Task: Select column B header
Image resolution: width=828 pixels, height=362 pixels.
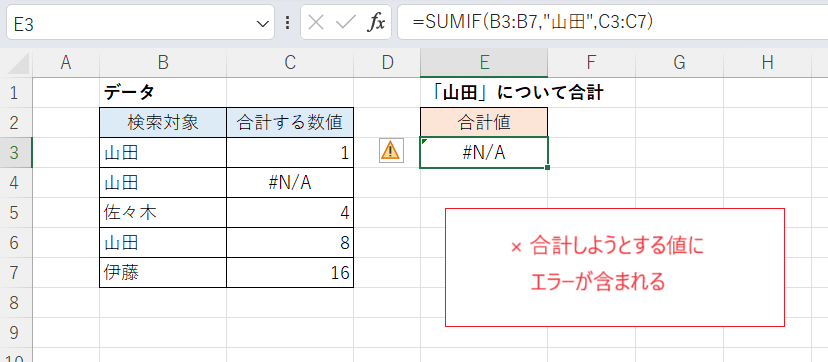Action: pyautogui.click(x=163, y=63)
